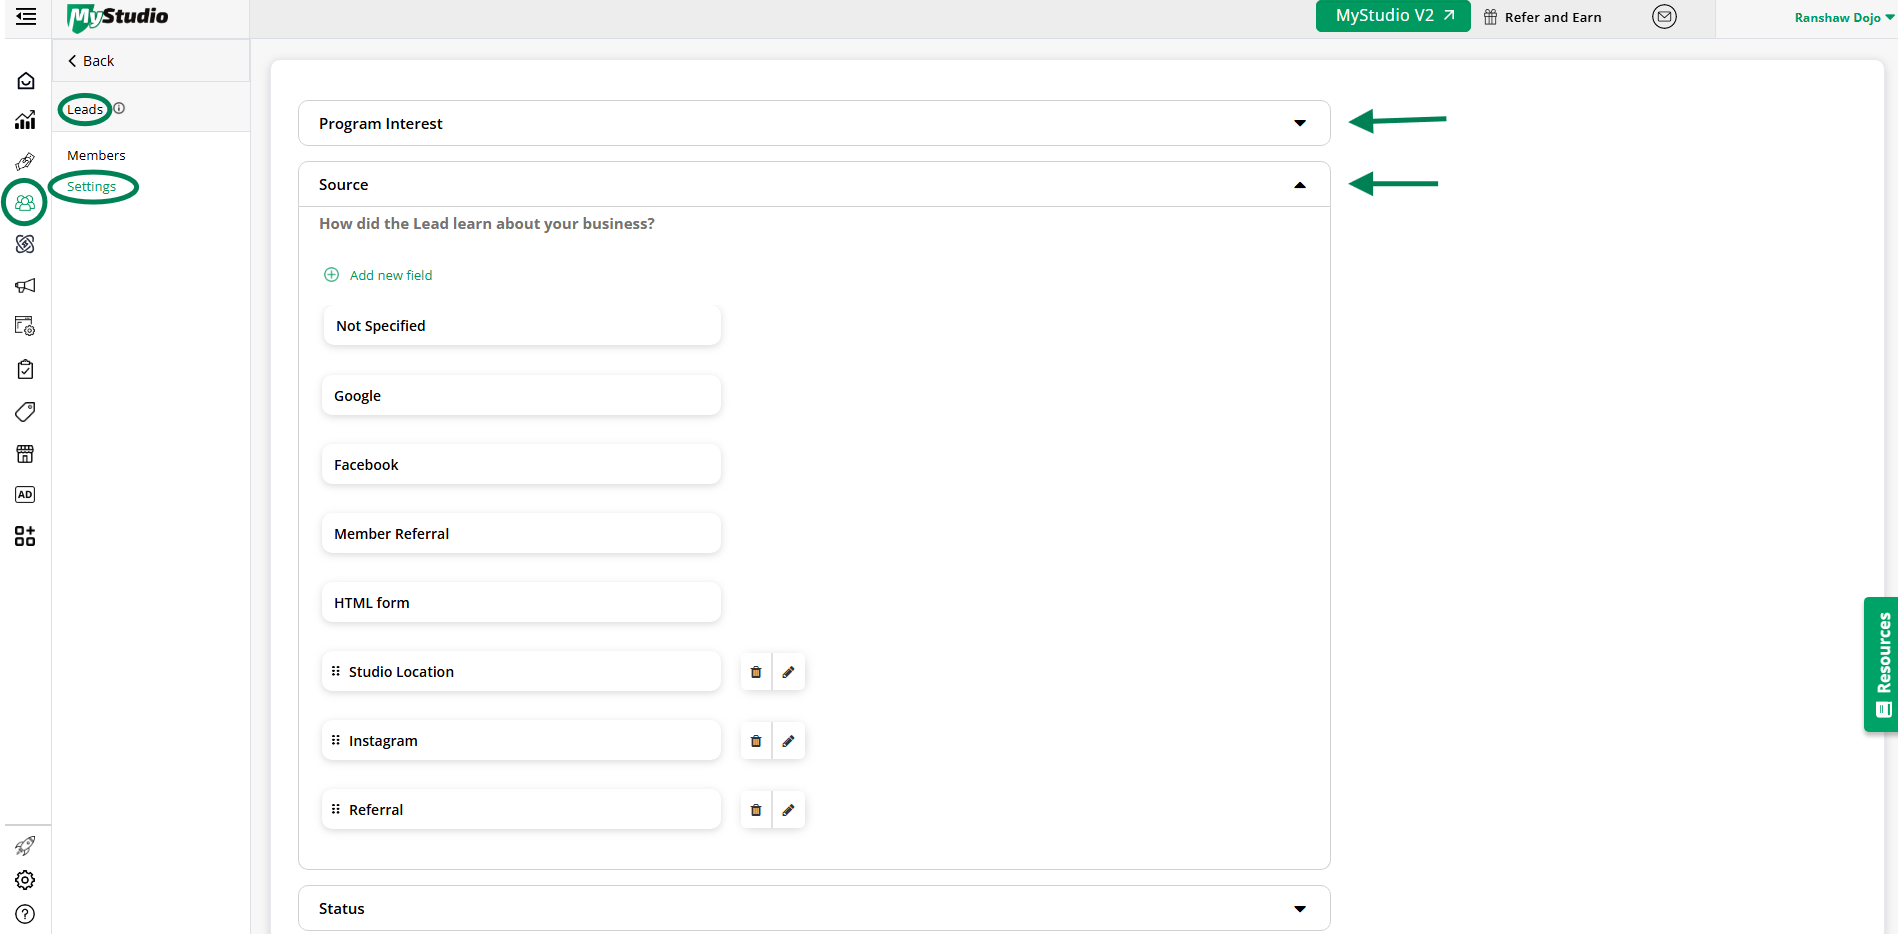Edit the Studio Location field
1898x934 pixels.
(789, 671)
